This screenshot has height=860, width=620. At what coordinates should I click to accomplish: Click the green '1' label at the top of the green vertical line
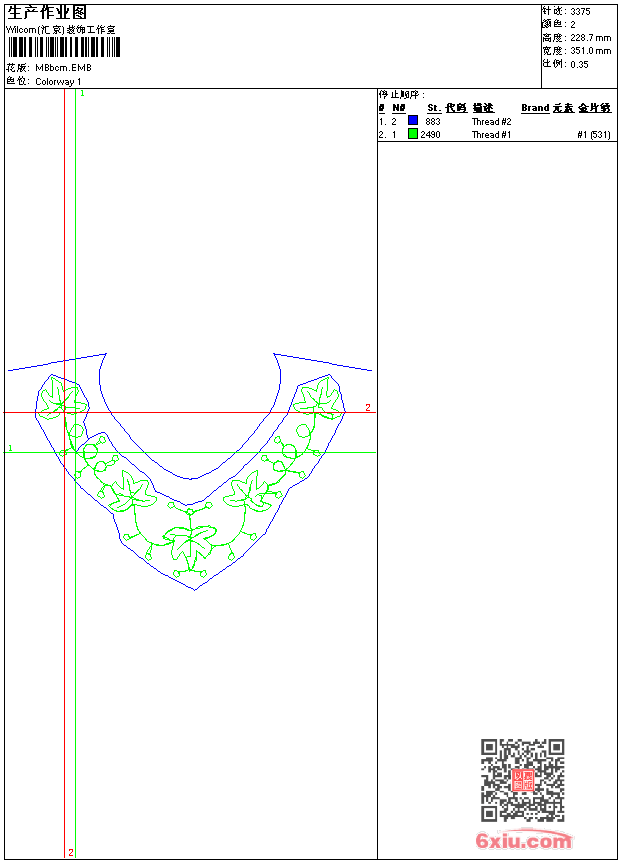(x=82, y=94)
